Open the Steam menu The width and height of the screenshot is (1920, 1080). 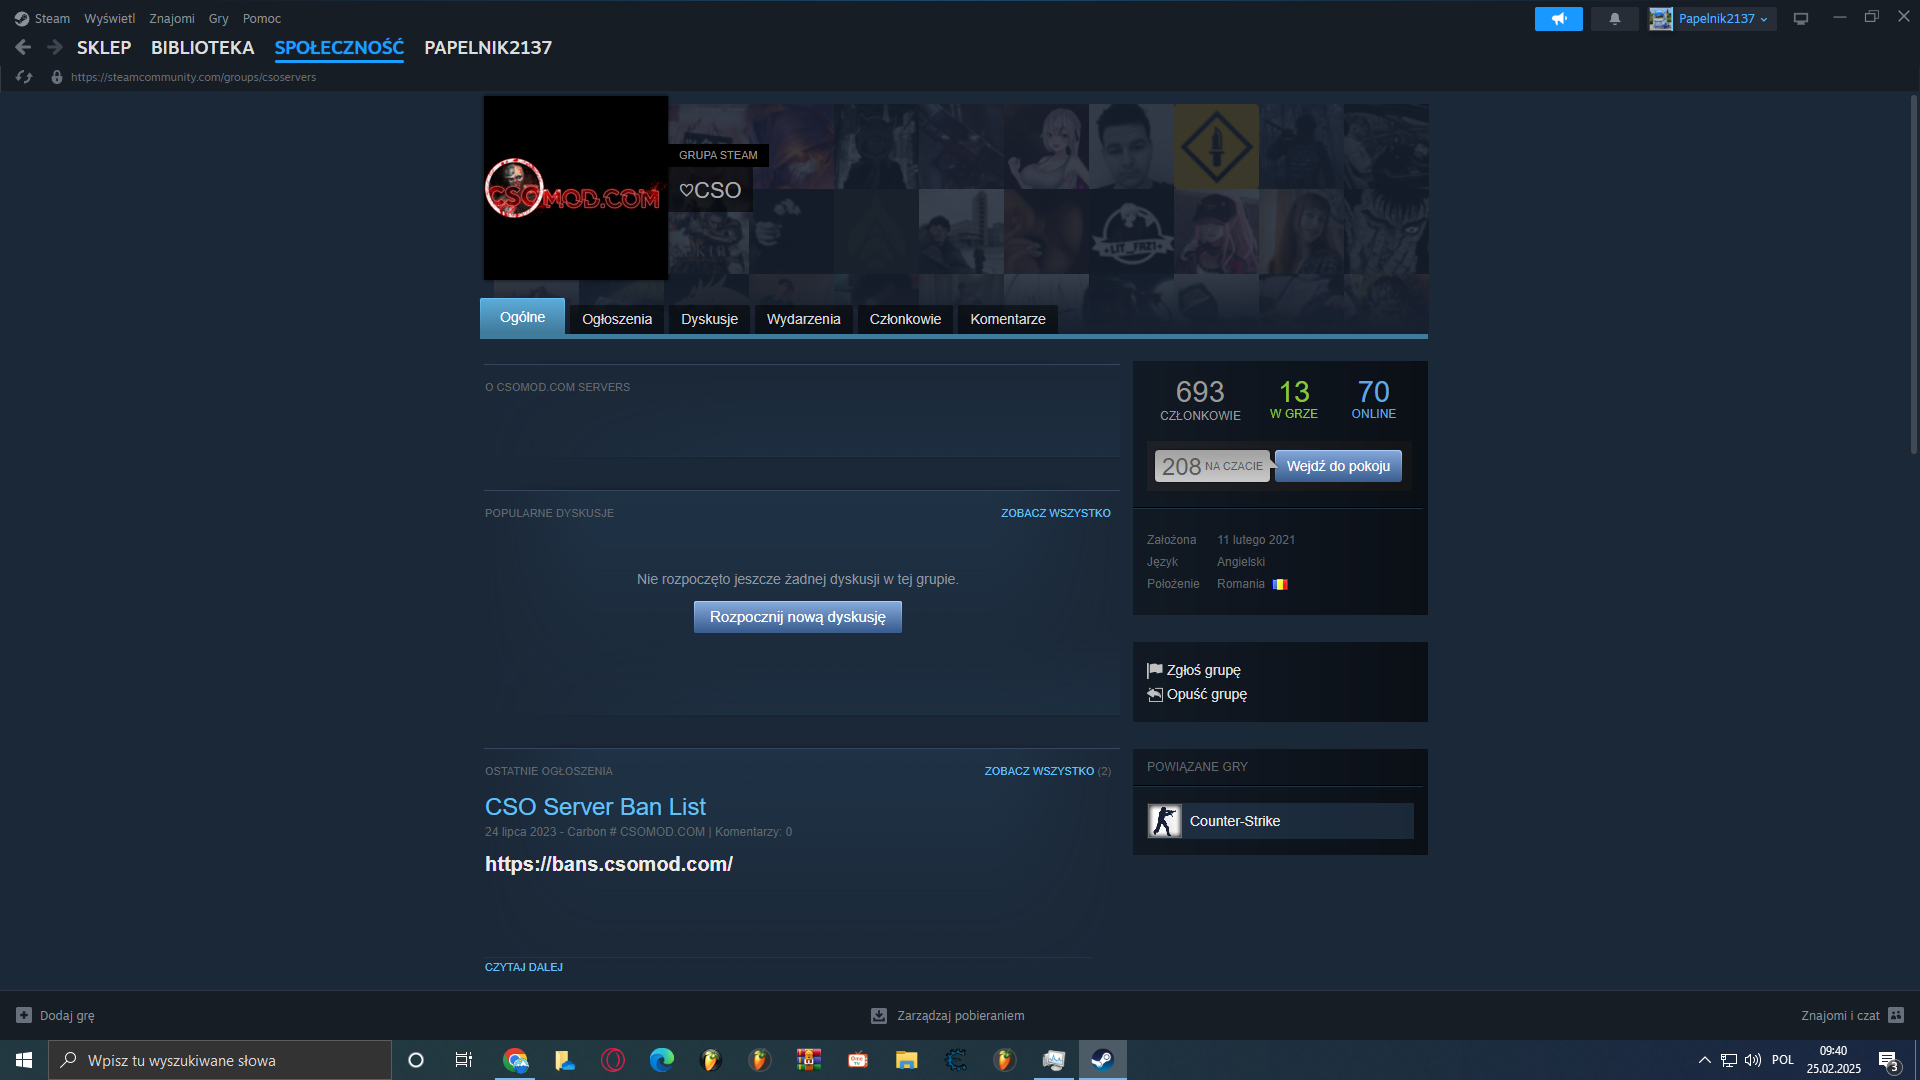43,19
